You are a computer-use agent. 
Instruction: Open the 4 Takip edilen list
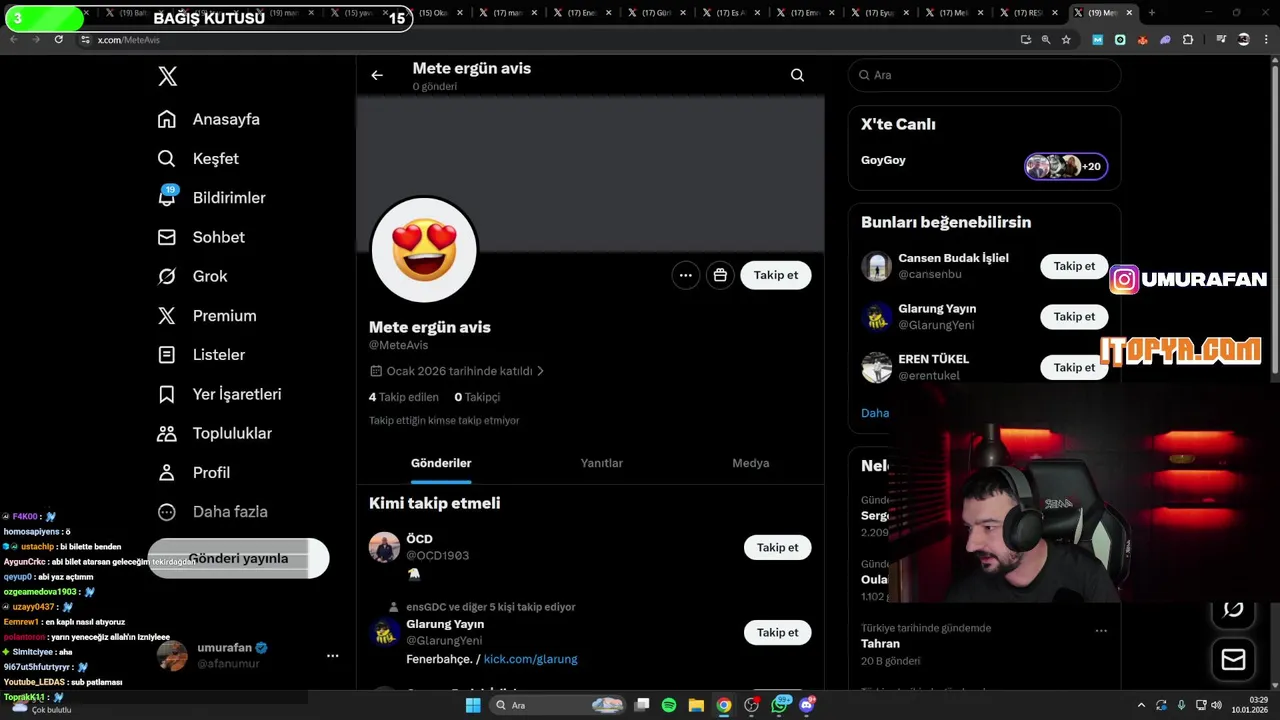tap(404, 397)
